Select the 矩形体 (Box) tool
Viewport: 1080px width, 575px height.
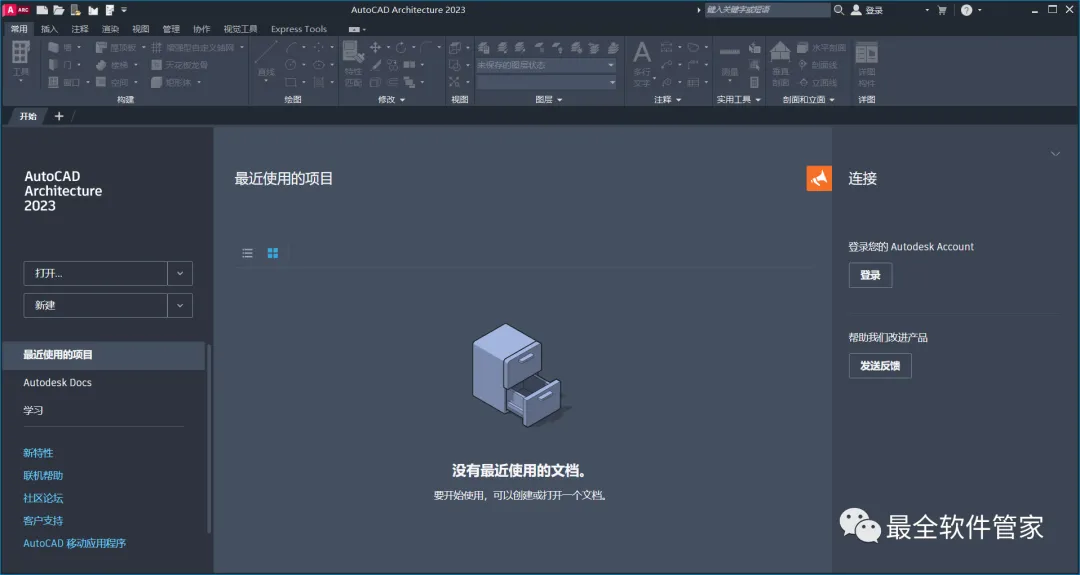(x=176, y=82)
